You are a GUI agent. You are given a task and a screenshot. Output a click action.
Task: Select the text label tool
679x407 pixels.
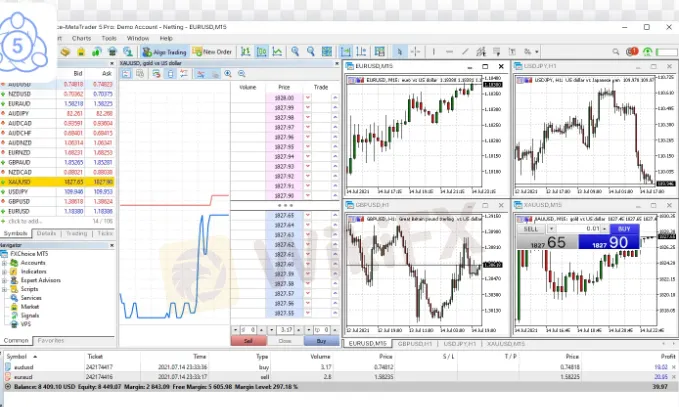coord(512,52)
